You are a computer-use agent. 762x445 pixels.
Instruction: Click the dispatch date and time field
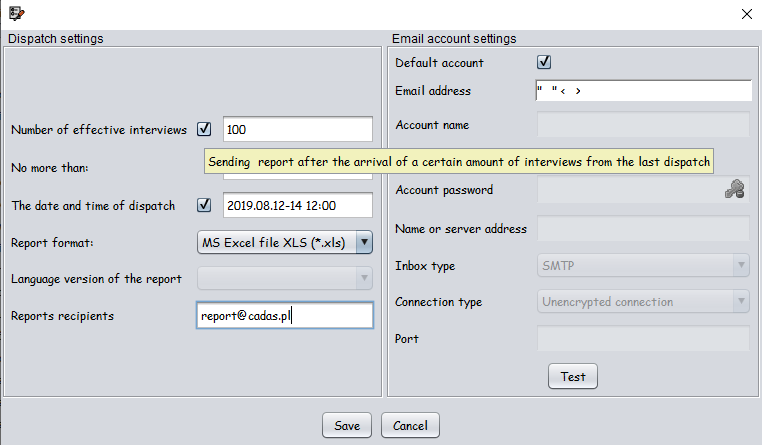coord(298,205)
